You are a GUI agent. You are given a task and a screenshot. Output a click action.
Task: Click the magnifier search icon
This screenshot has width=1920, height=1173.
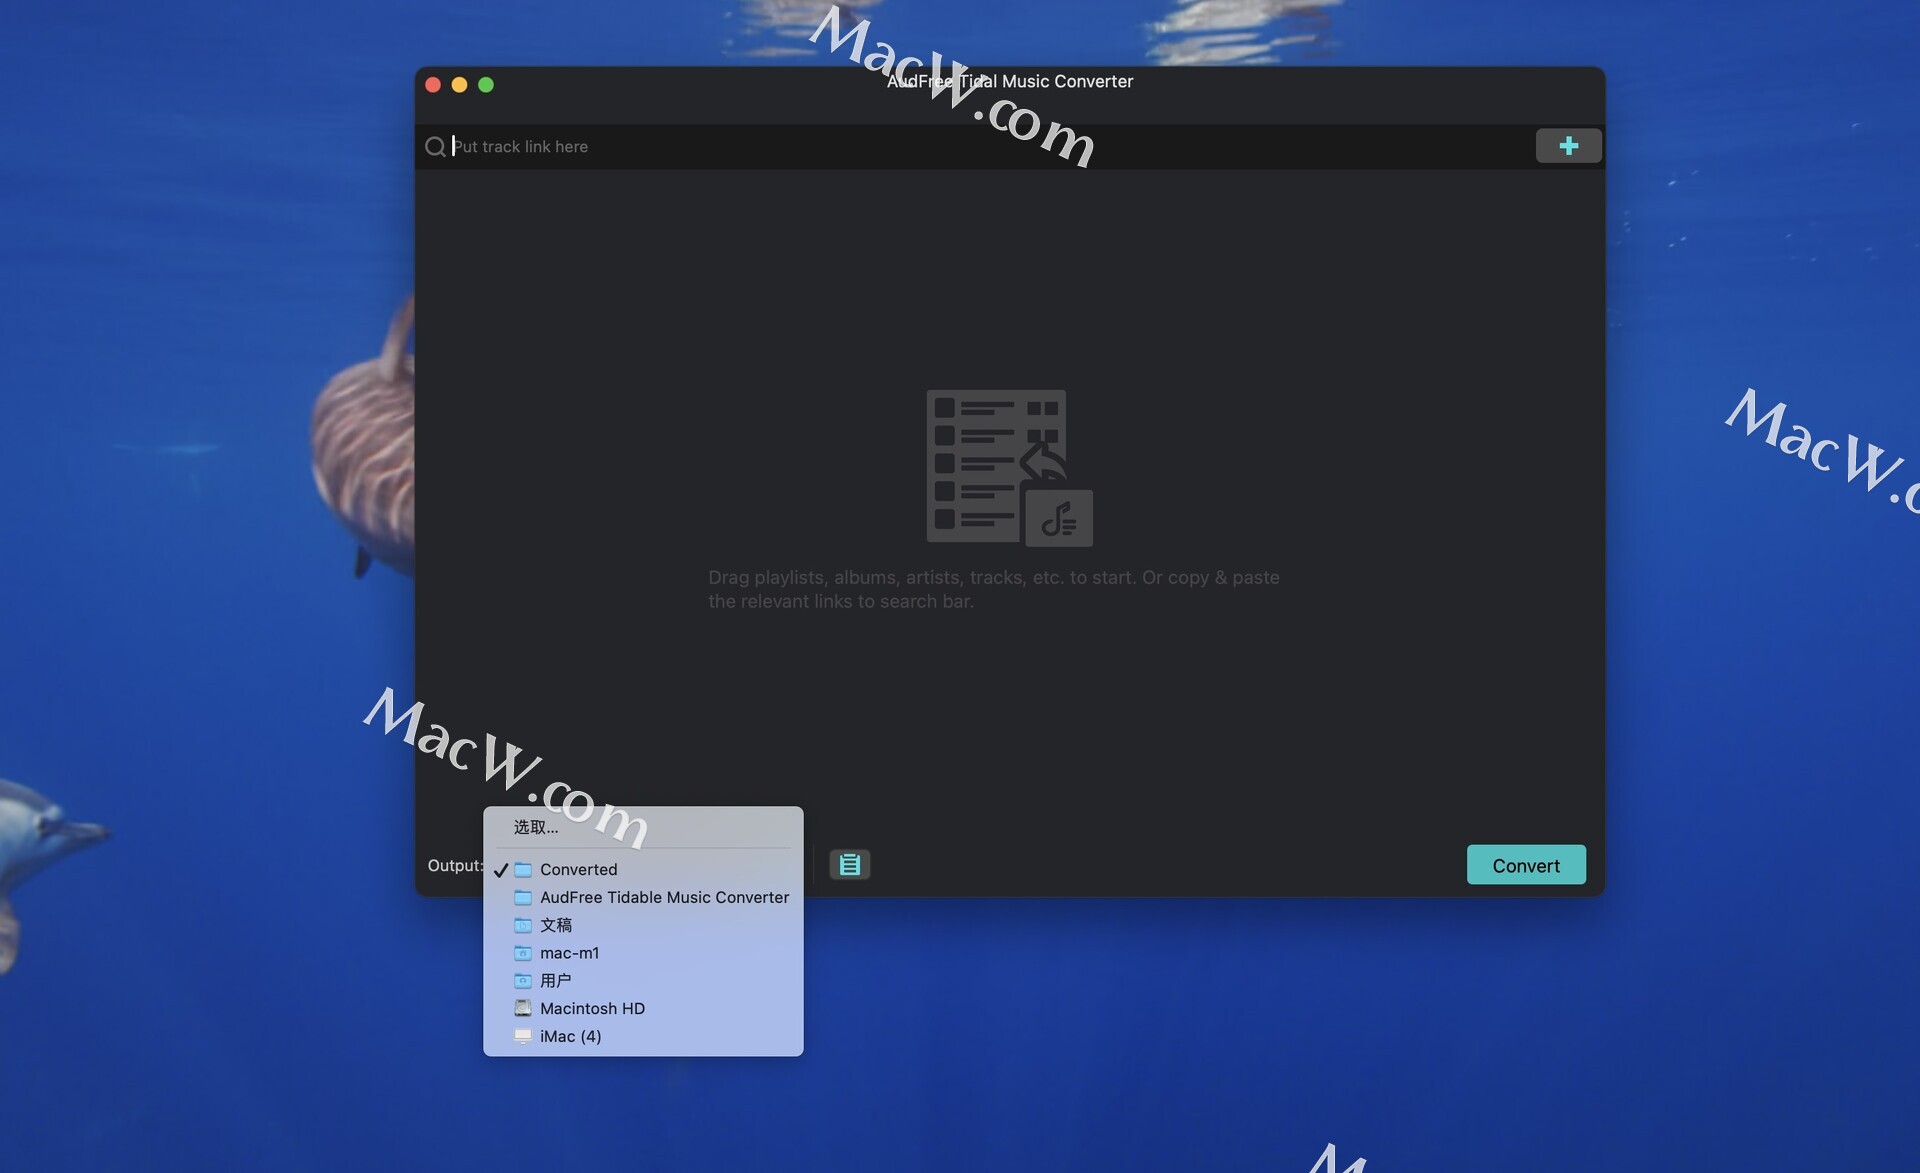(435, 147)
